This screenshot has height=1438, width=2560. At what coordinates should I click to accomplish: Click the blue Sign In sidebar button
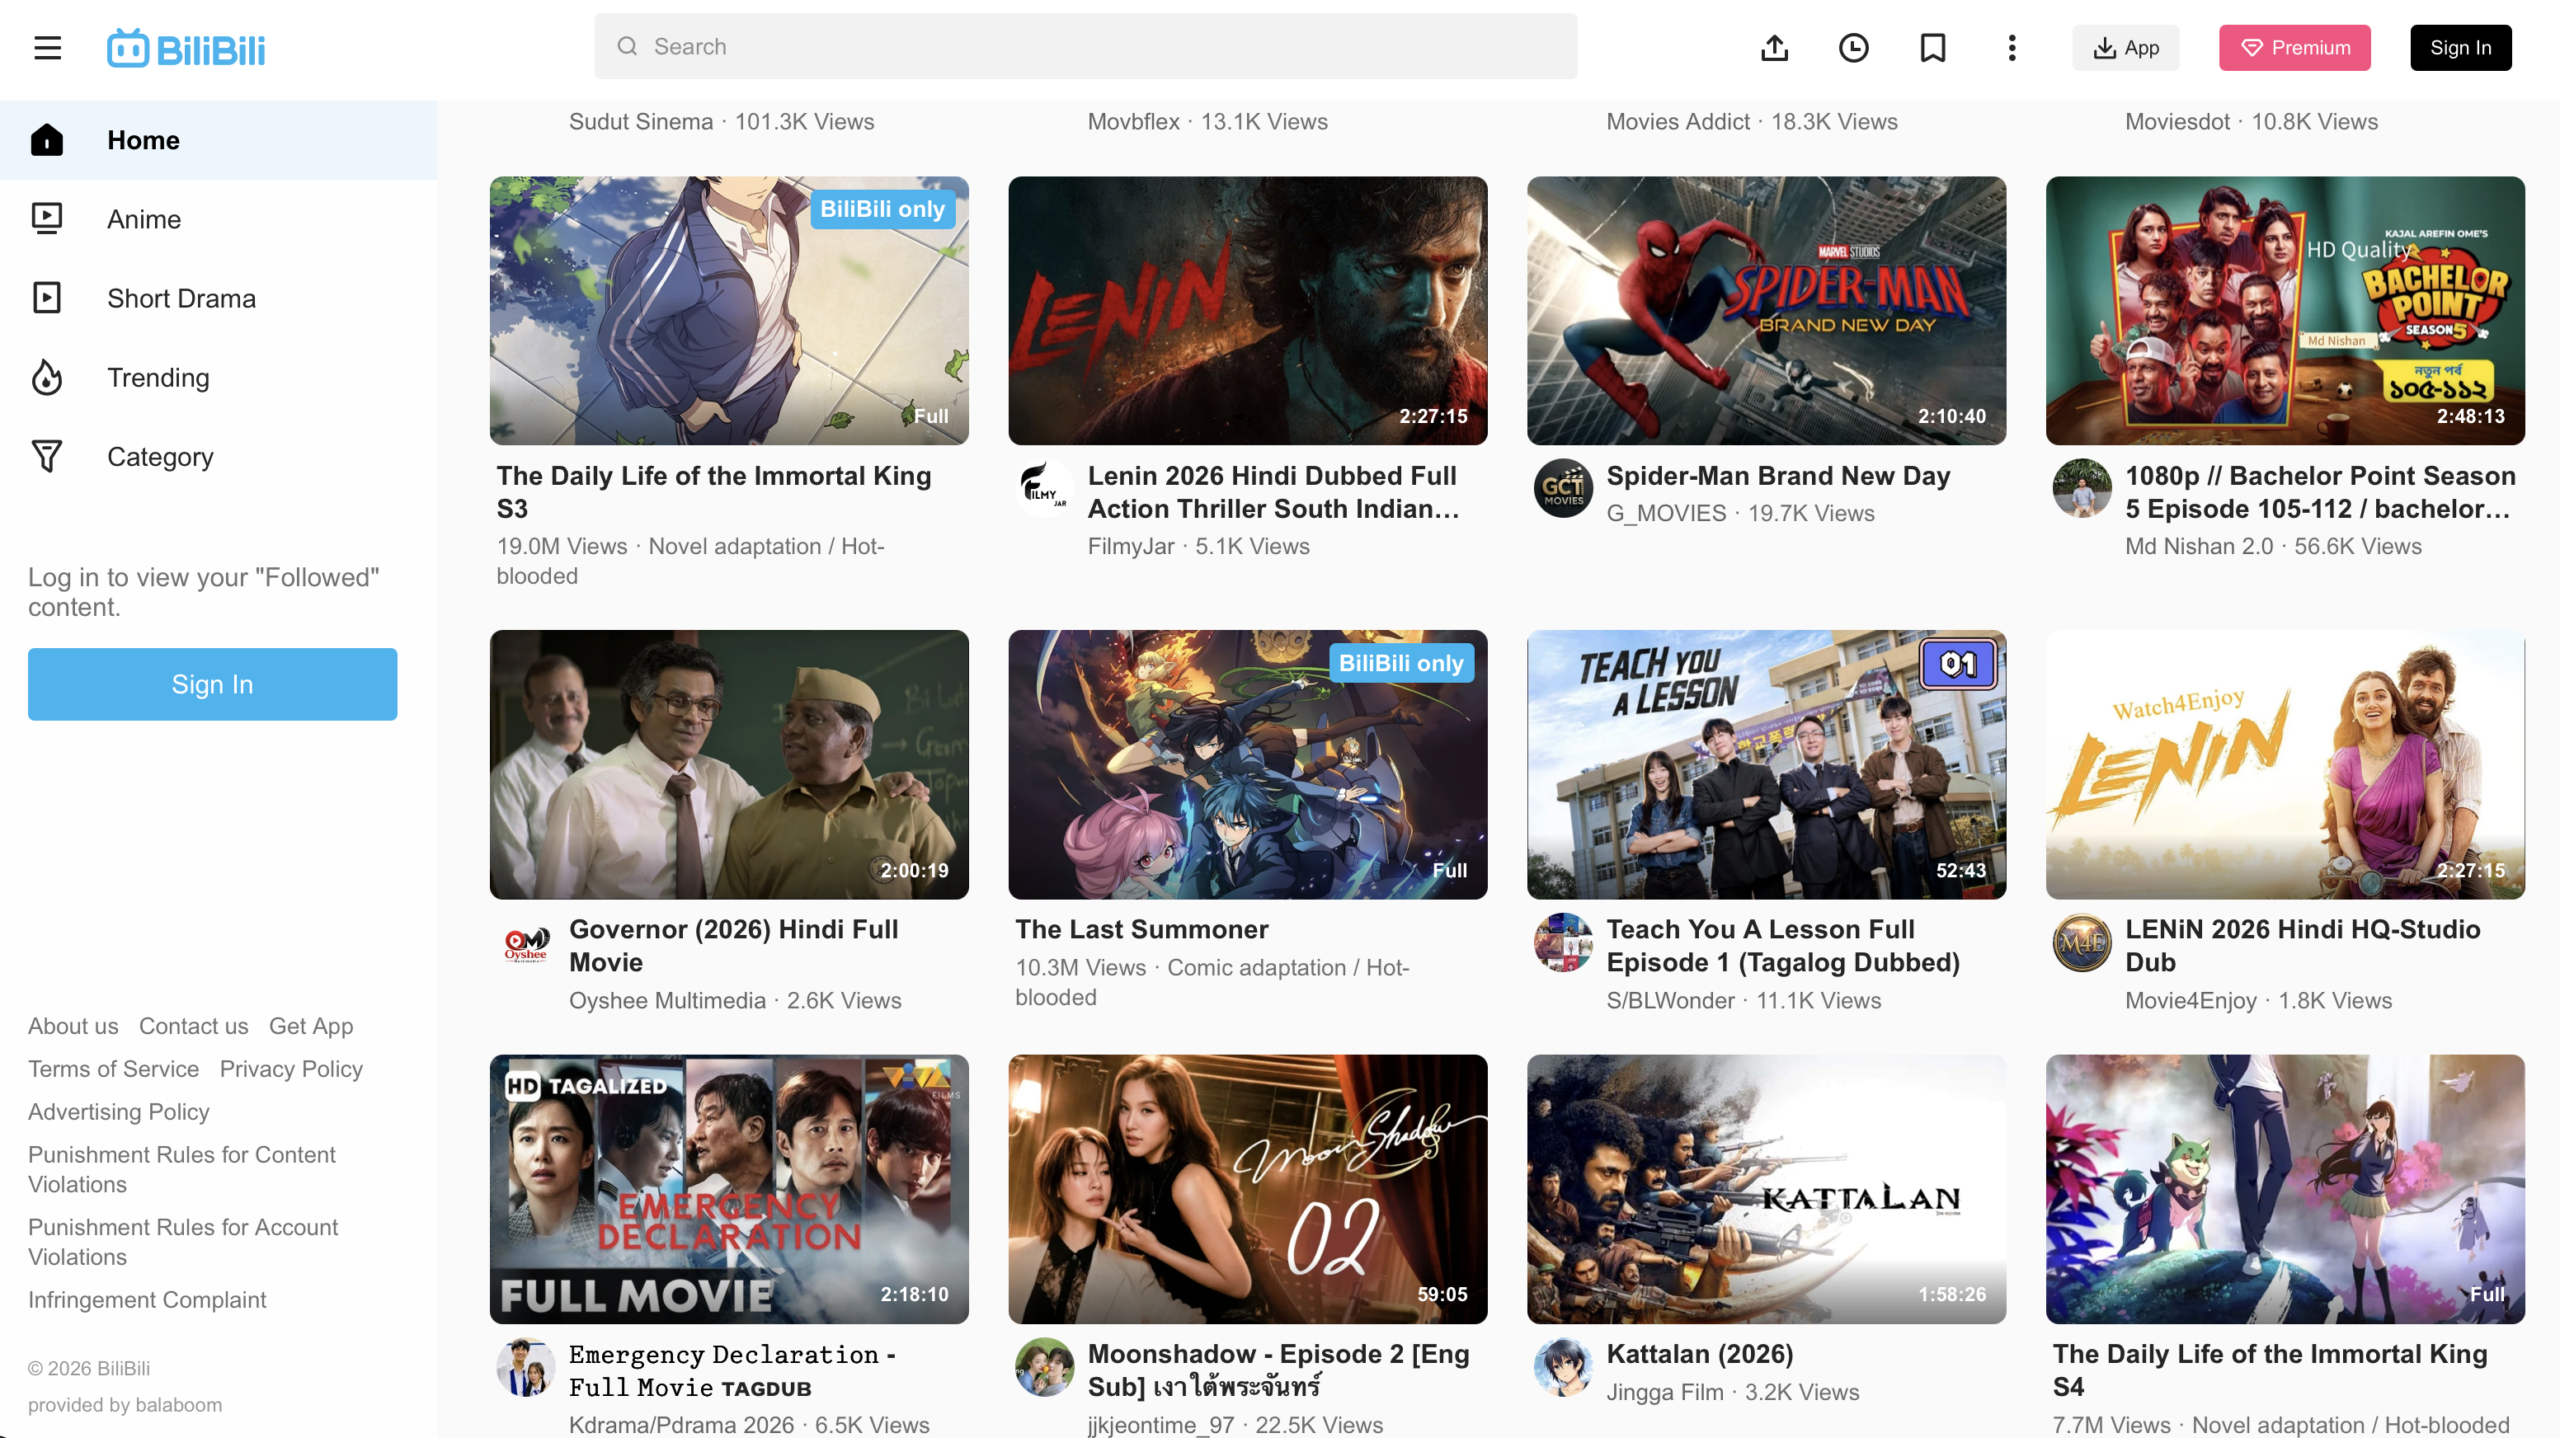point(213,684)
